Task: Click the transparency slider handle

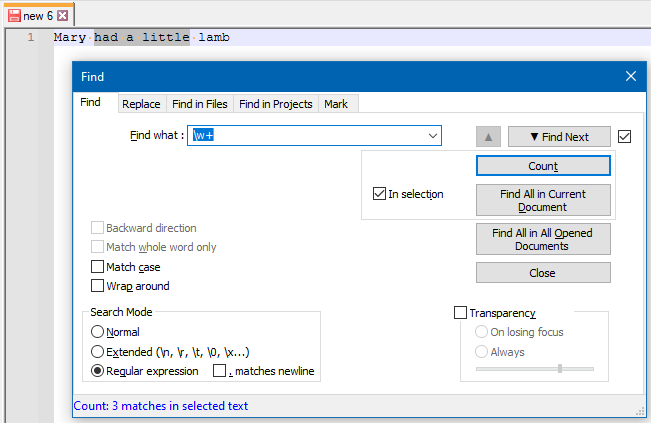Action: pos(559,369)
